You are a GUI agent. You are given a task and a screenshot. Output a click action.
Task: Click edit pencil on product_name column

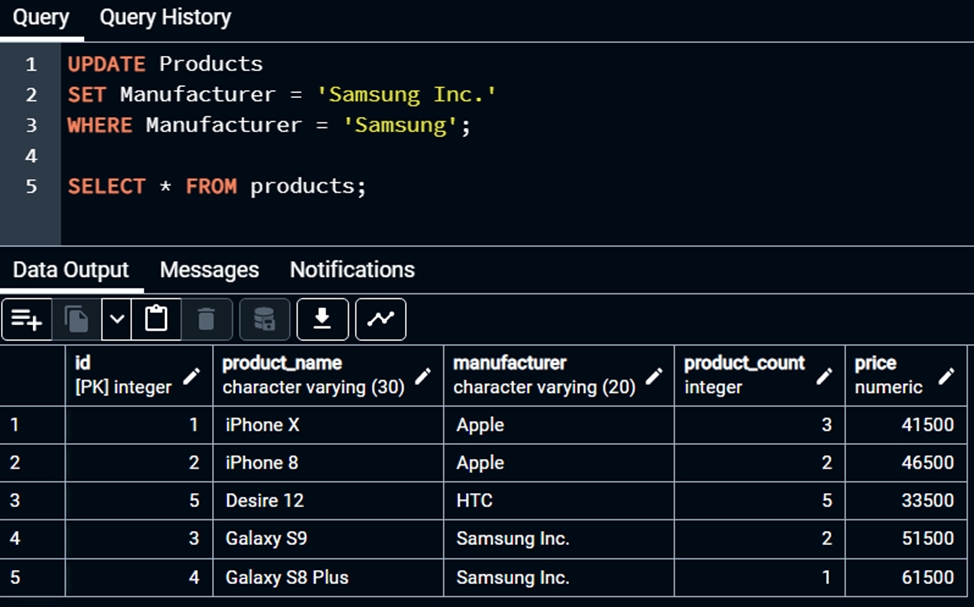(423, 376)
